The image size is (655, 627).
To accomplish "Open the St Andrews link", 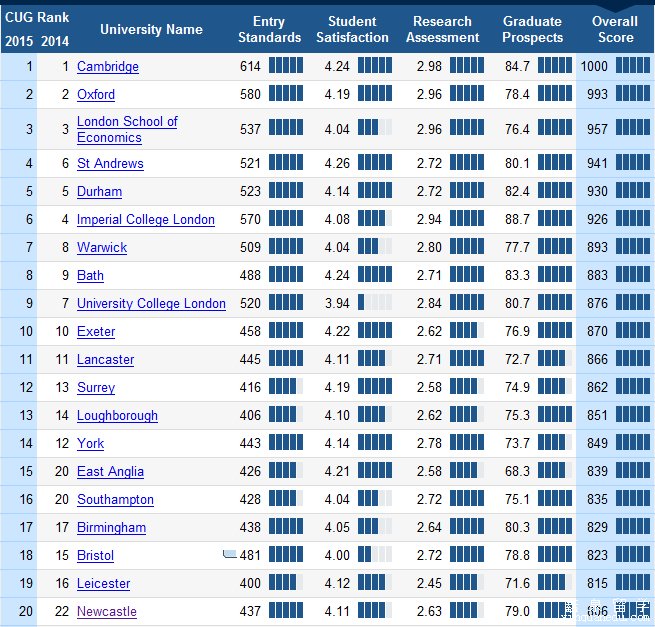I will click(x=110, y=164).
